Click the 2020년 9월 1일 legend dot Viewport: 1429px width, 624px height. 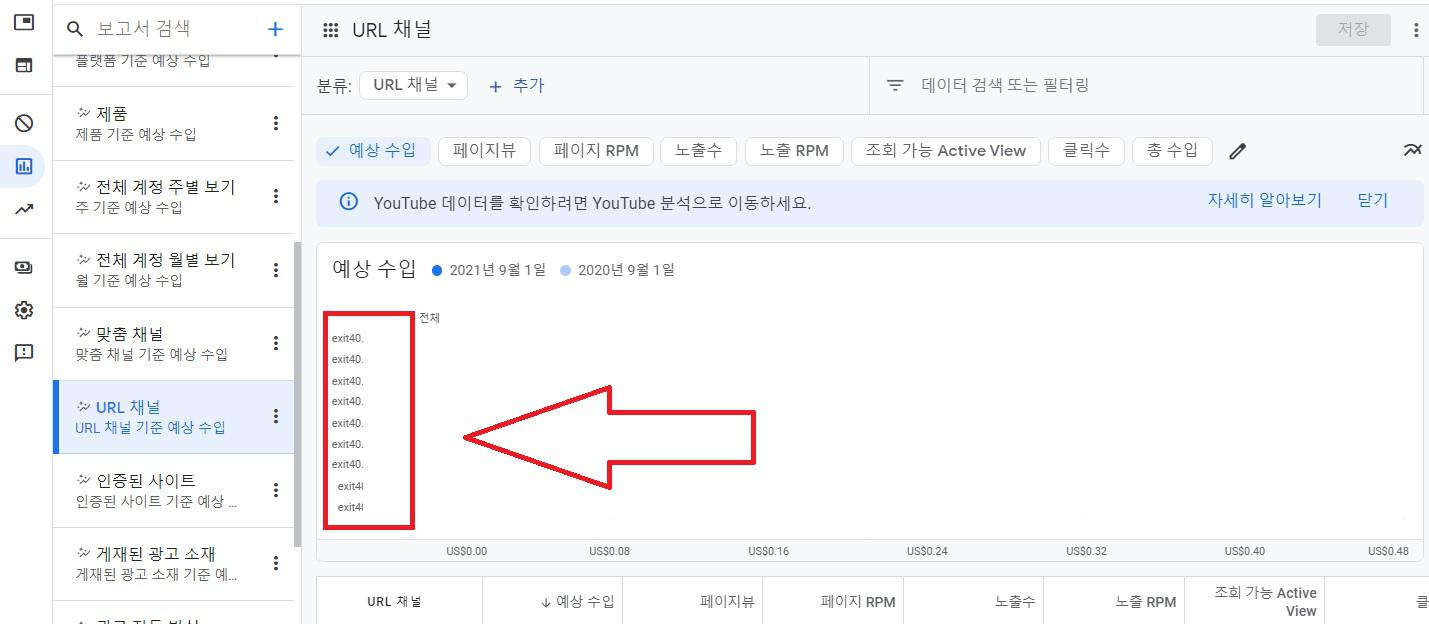coord(565,270)
